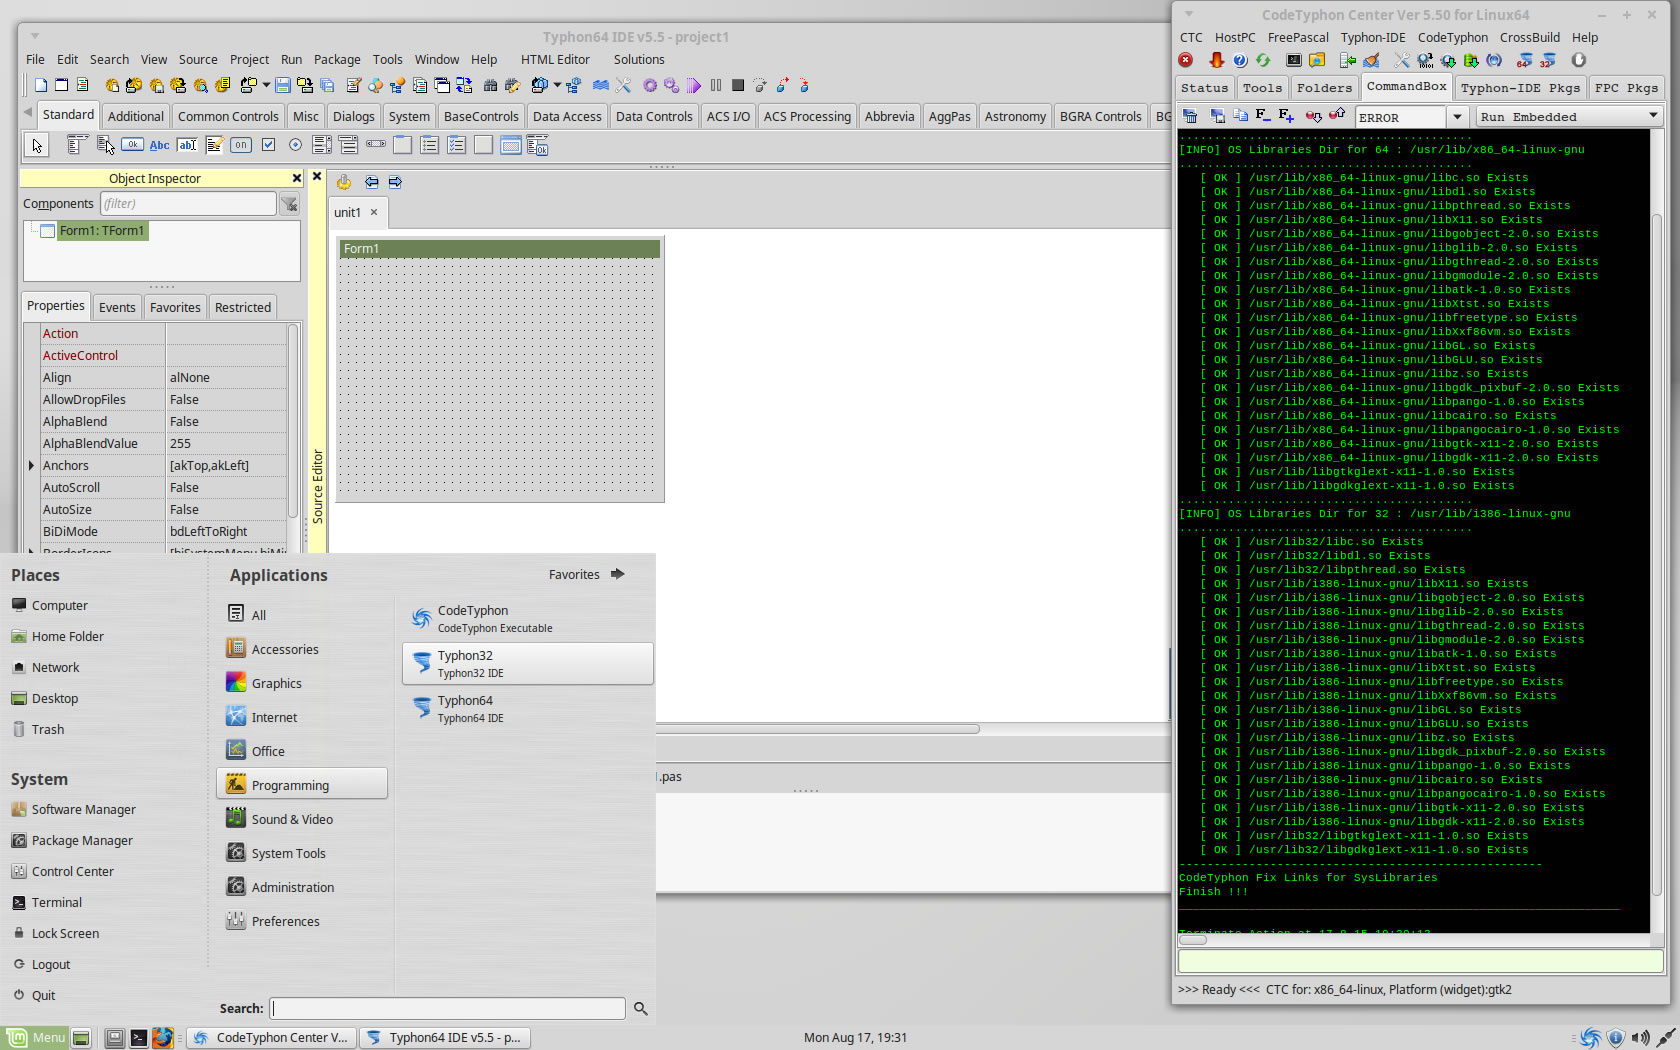The height and width of the screenshot is (1050, 1680).
Task: Click the hand icon above the source editor
Action: pyautogui.click(x=344, y=182)
